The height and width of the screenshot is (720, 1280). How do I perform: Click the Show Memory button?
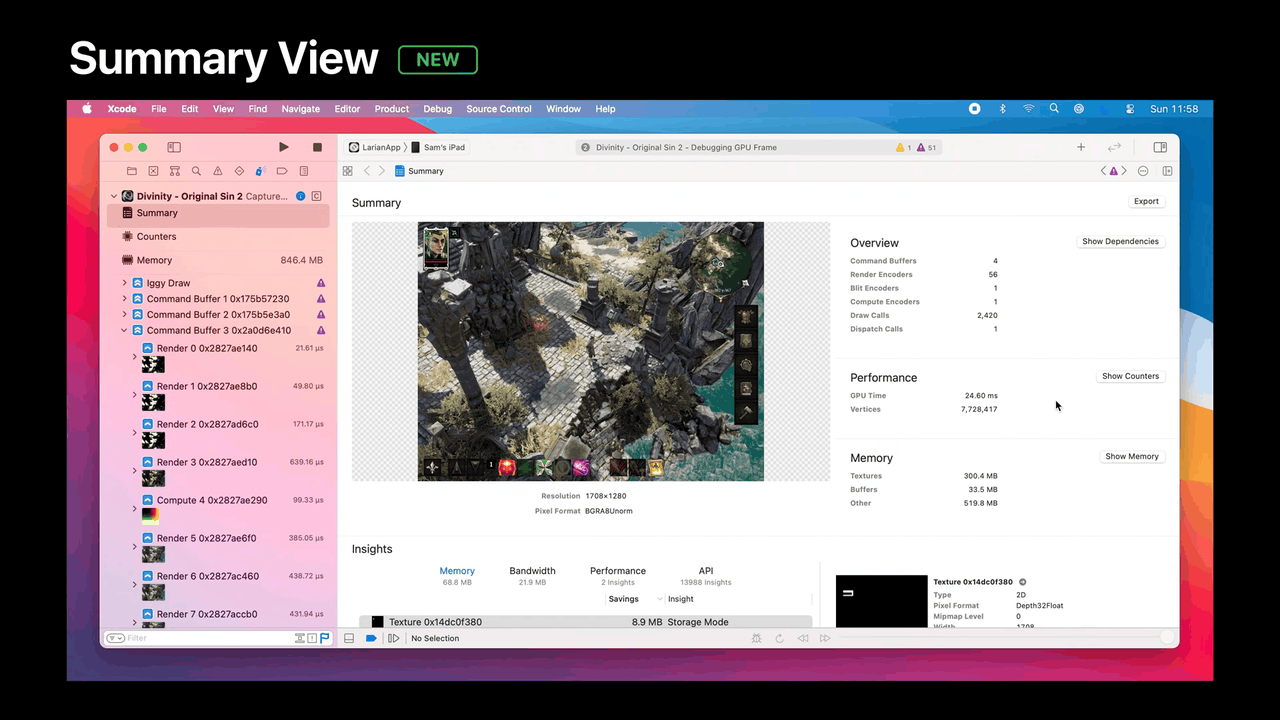[1131, 456]
